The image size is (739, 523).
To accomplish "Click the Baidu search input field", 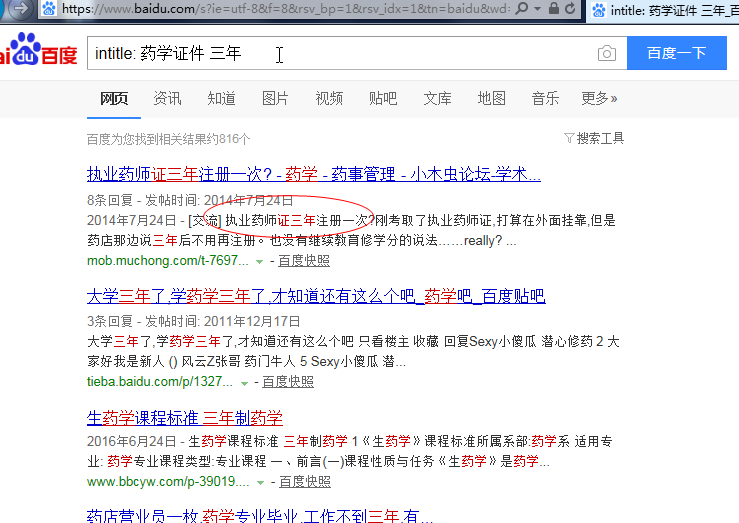I will [357, 53].
